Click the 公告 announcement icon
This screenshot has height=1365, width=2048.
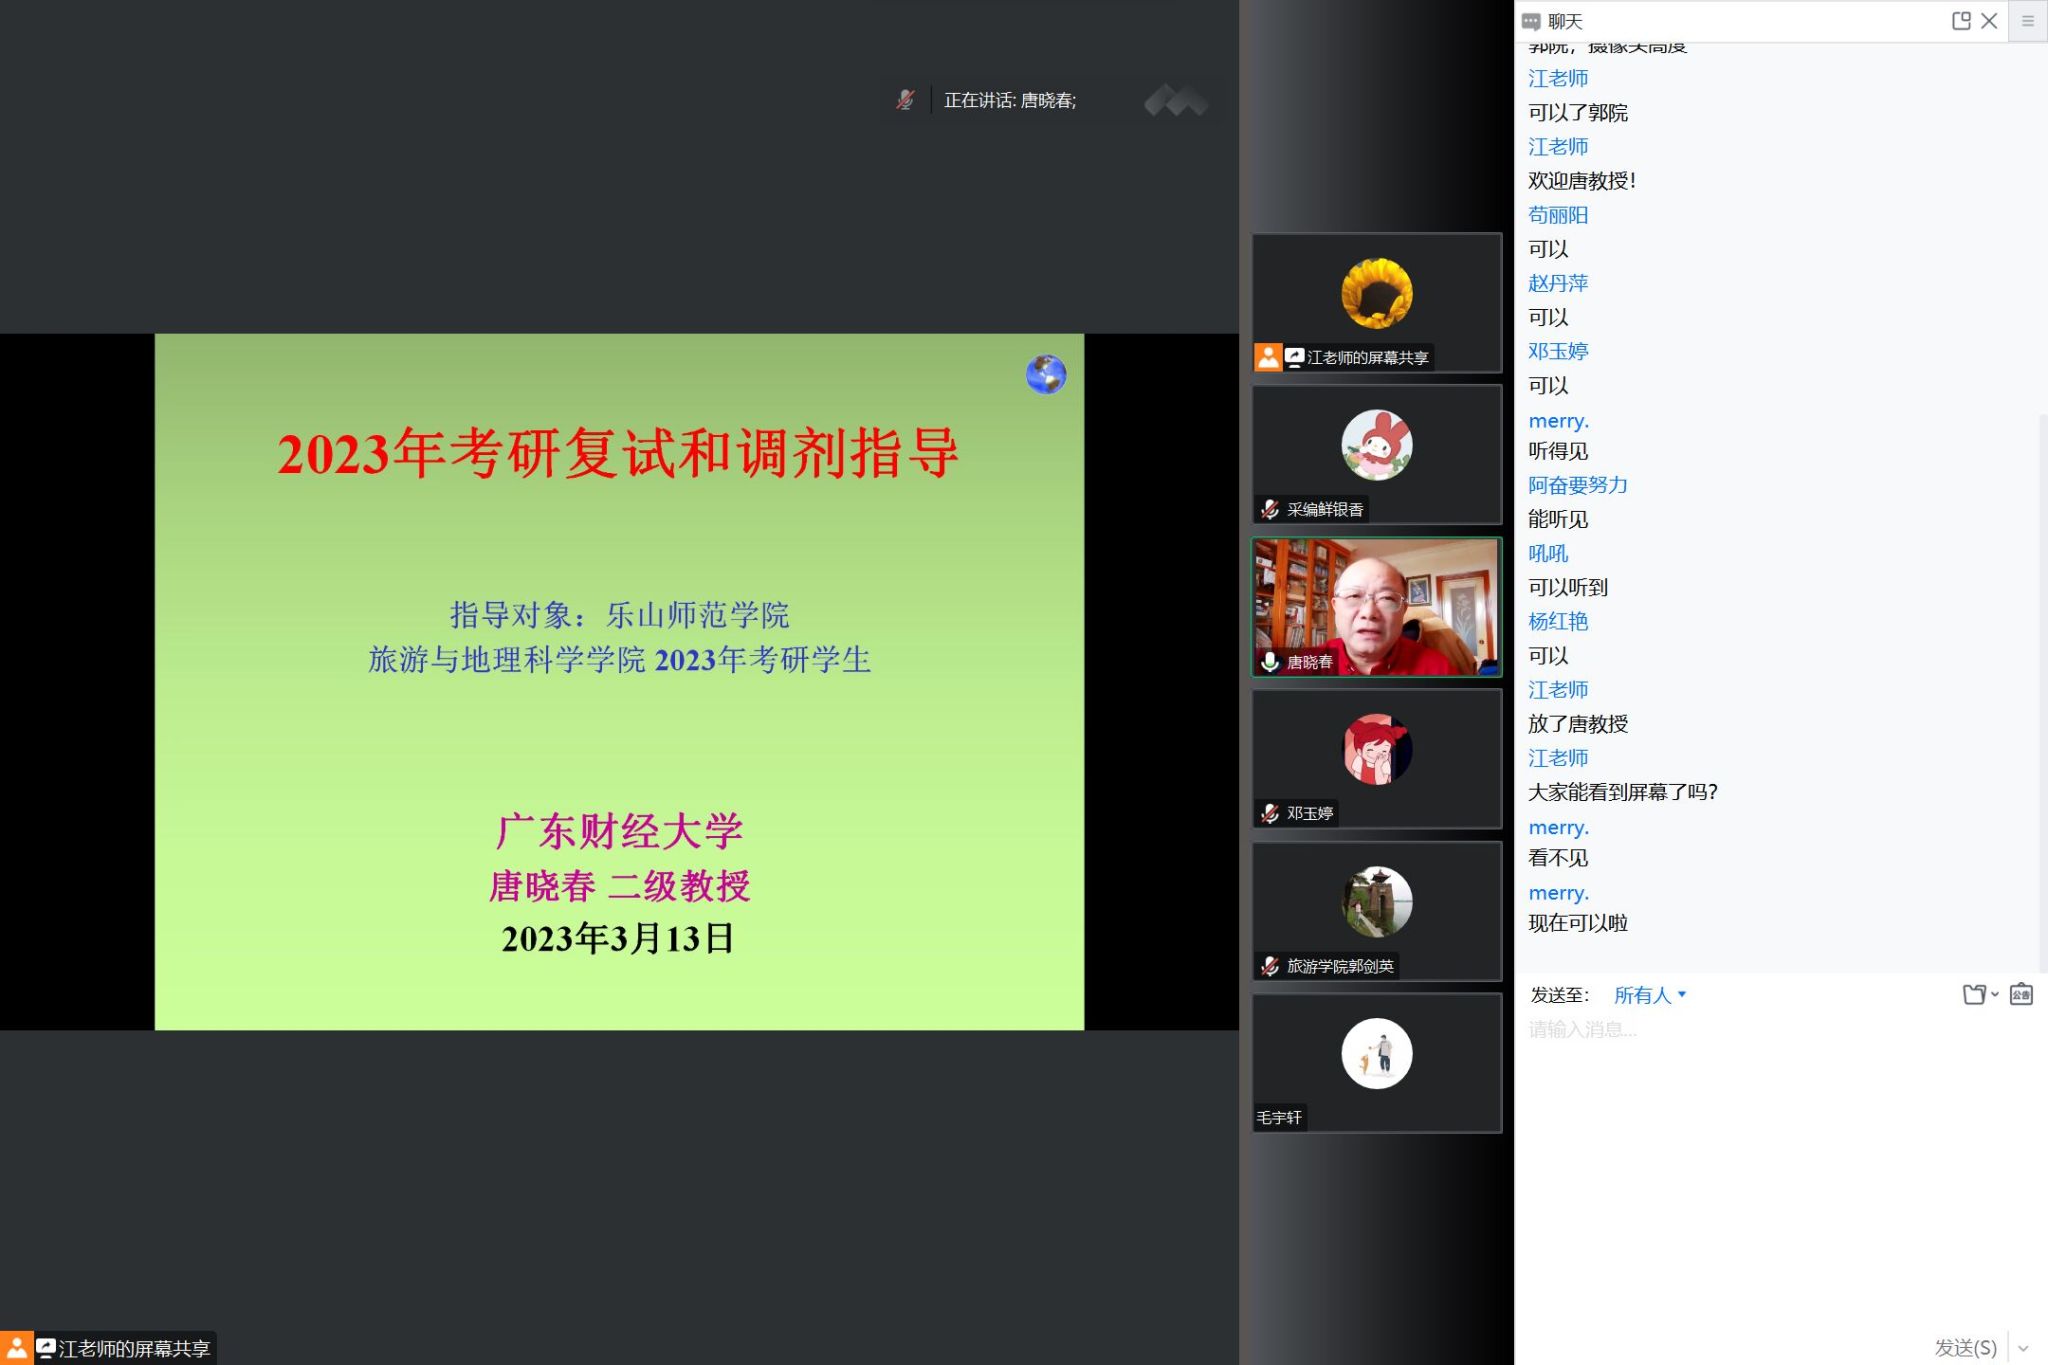tap(2021, 994)
